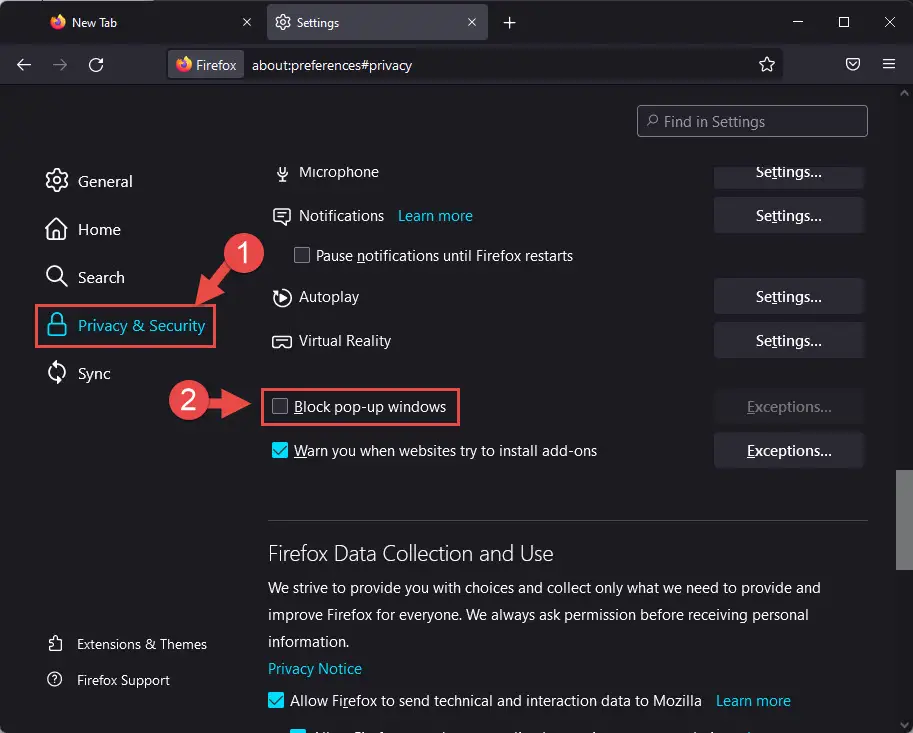Open Notifications permission Settings
Image resolution: width=913 pixels, height=733 pixels.
pos(788,215)
